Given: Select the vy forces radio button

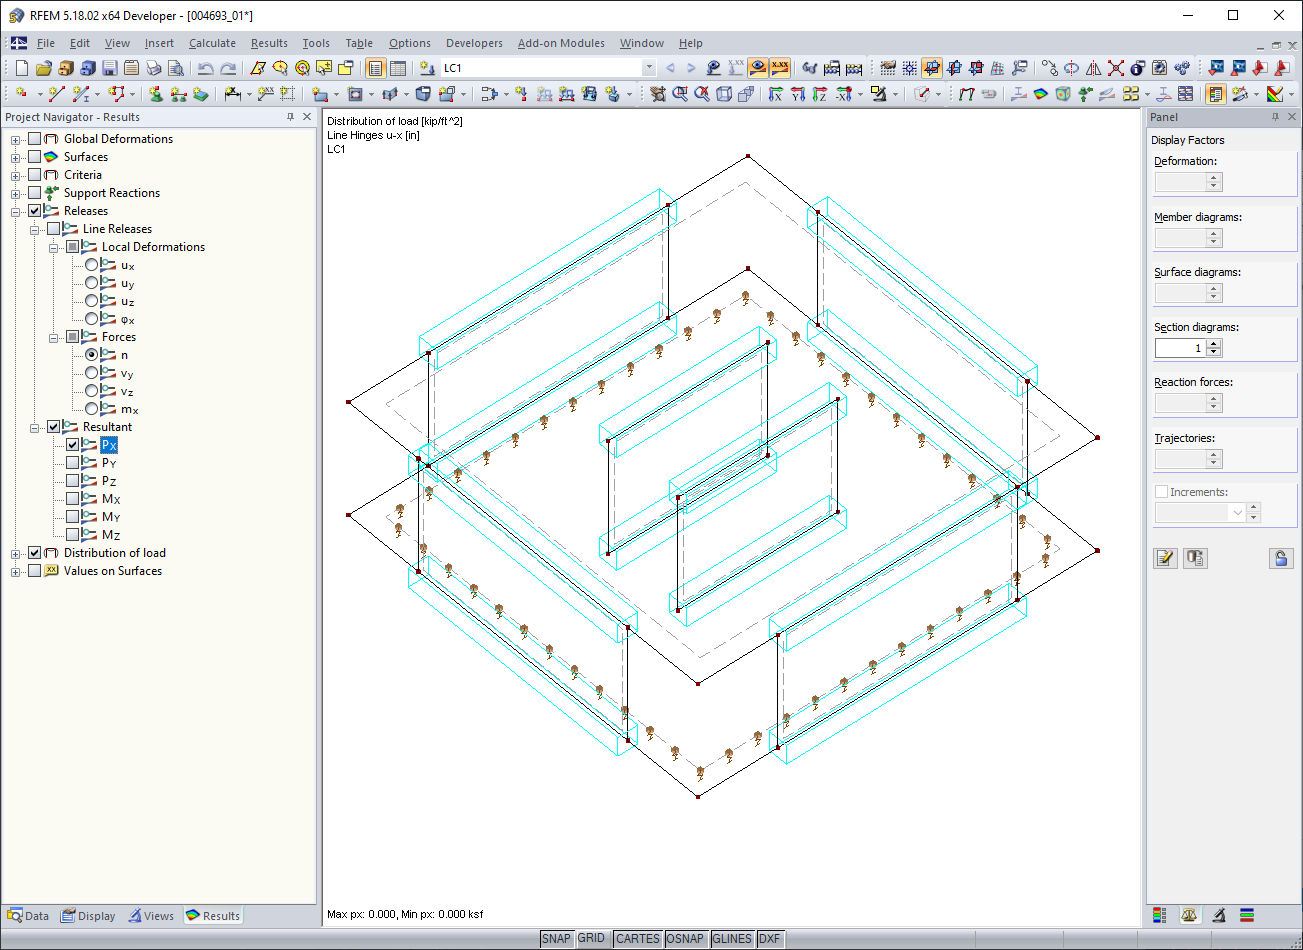Looking at the screenshot, I should 92,373.
